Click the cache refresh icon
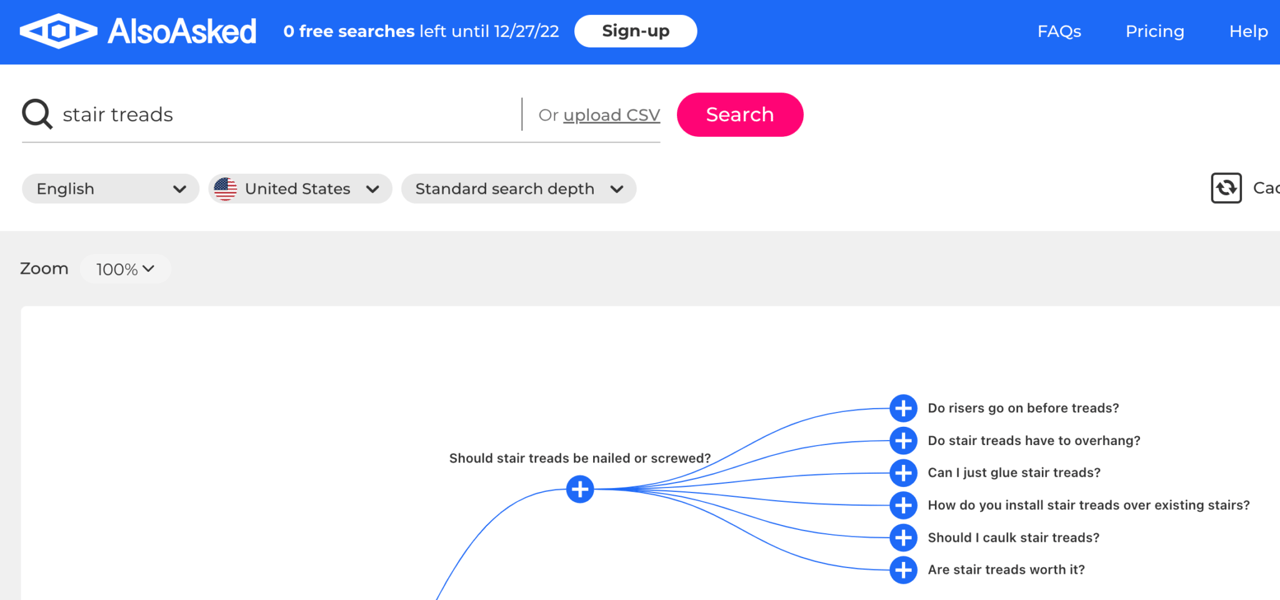The width and height of the screenshot is (1280, 600). (x=1226, y=188)
